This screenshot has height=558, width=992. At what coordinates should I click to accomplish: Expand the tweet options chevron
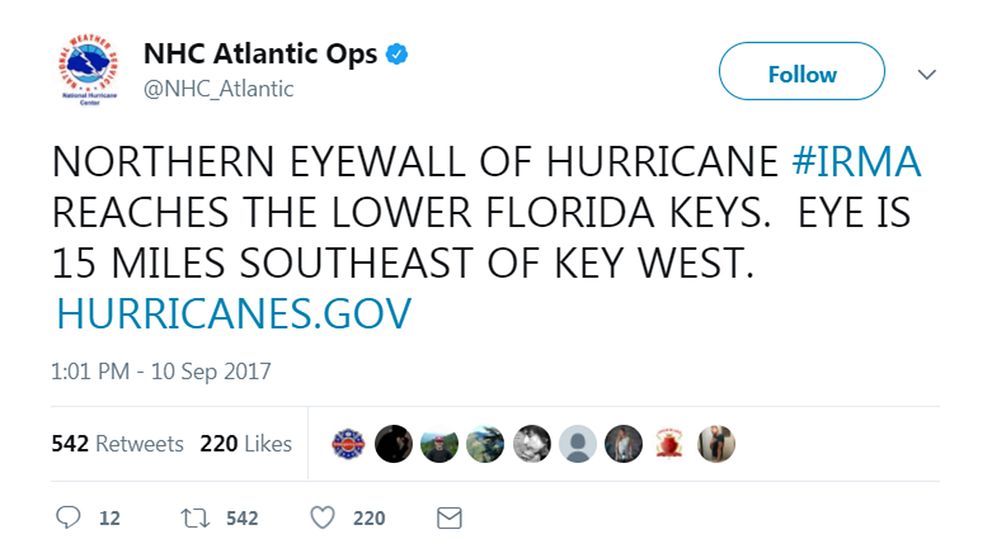point(926,74)
